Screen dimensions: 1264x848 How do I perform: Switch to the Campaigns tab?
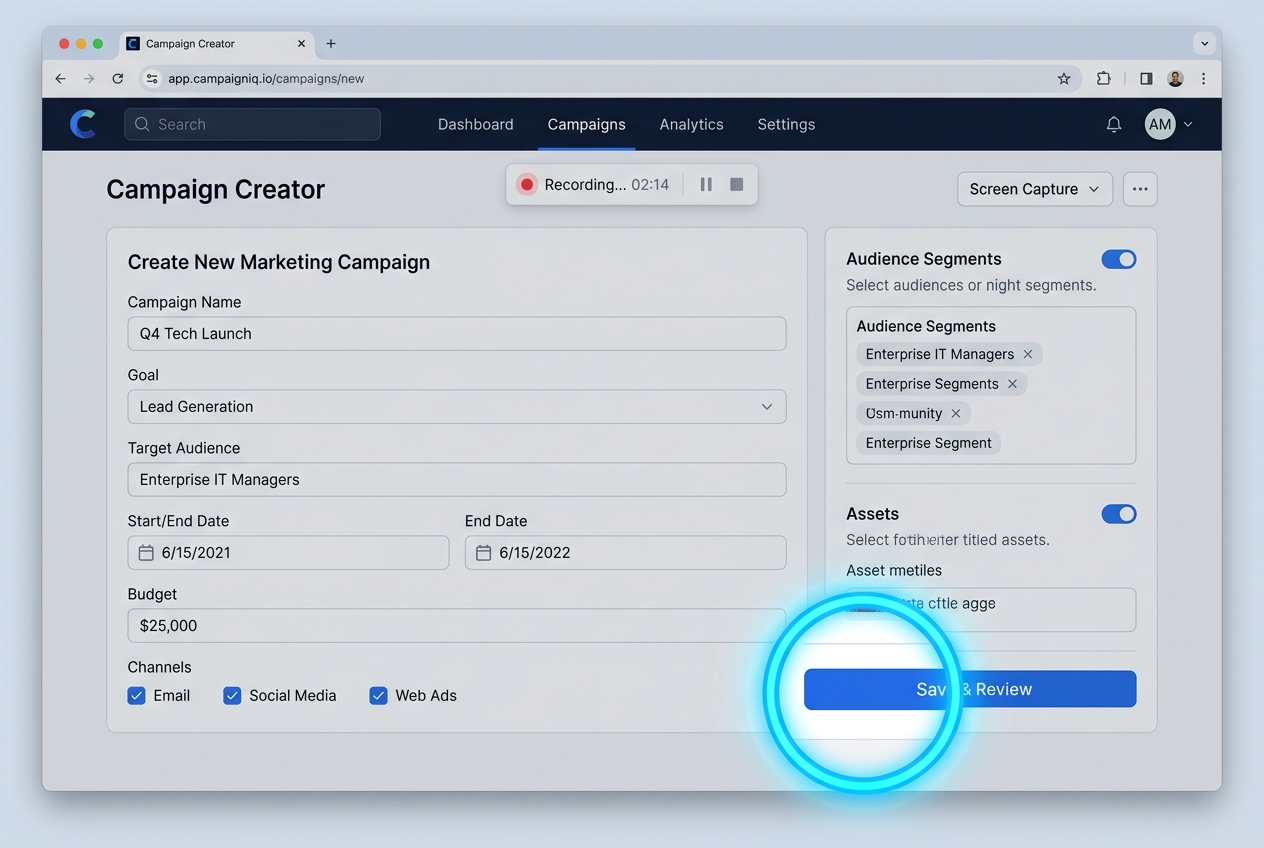coord(587,124)
